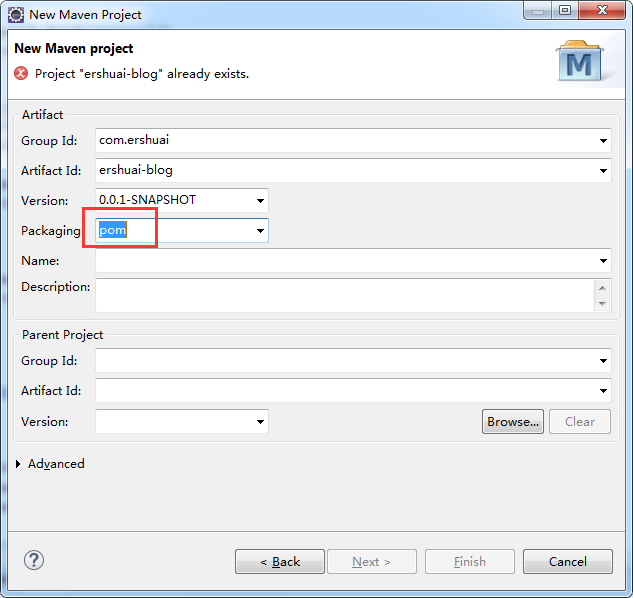The image size is (633, 598).
Task: Click the disabled Clear button
Action: [x=580, y=422]
